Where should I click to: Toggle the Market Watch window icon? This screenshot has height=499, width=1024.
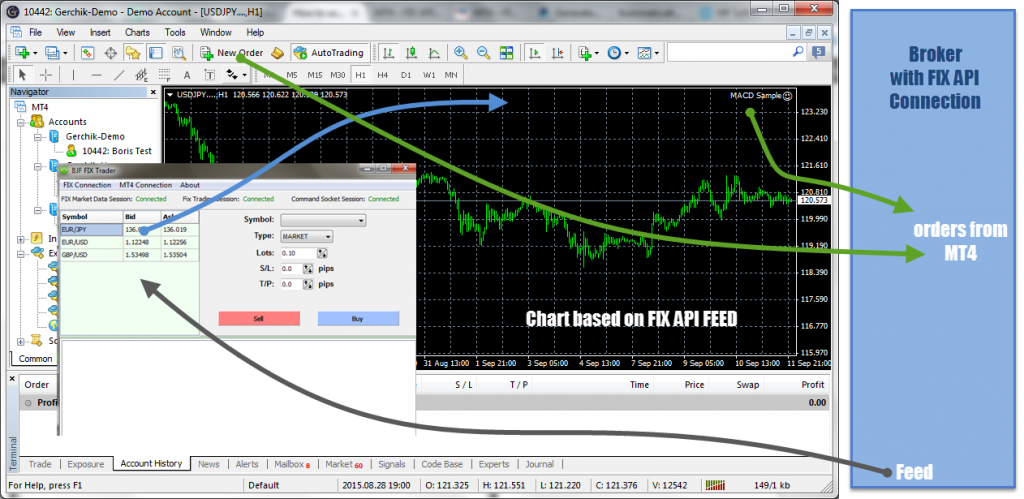coord(88,53)
